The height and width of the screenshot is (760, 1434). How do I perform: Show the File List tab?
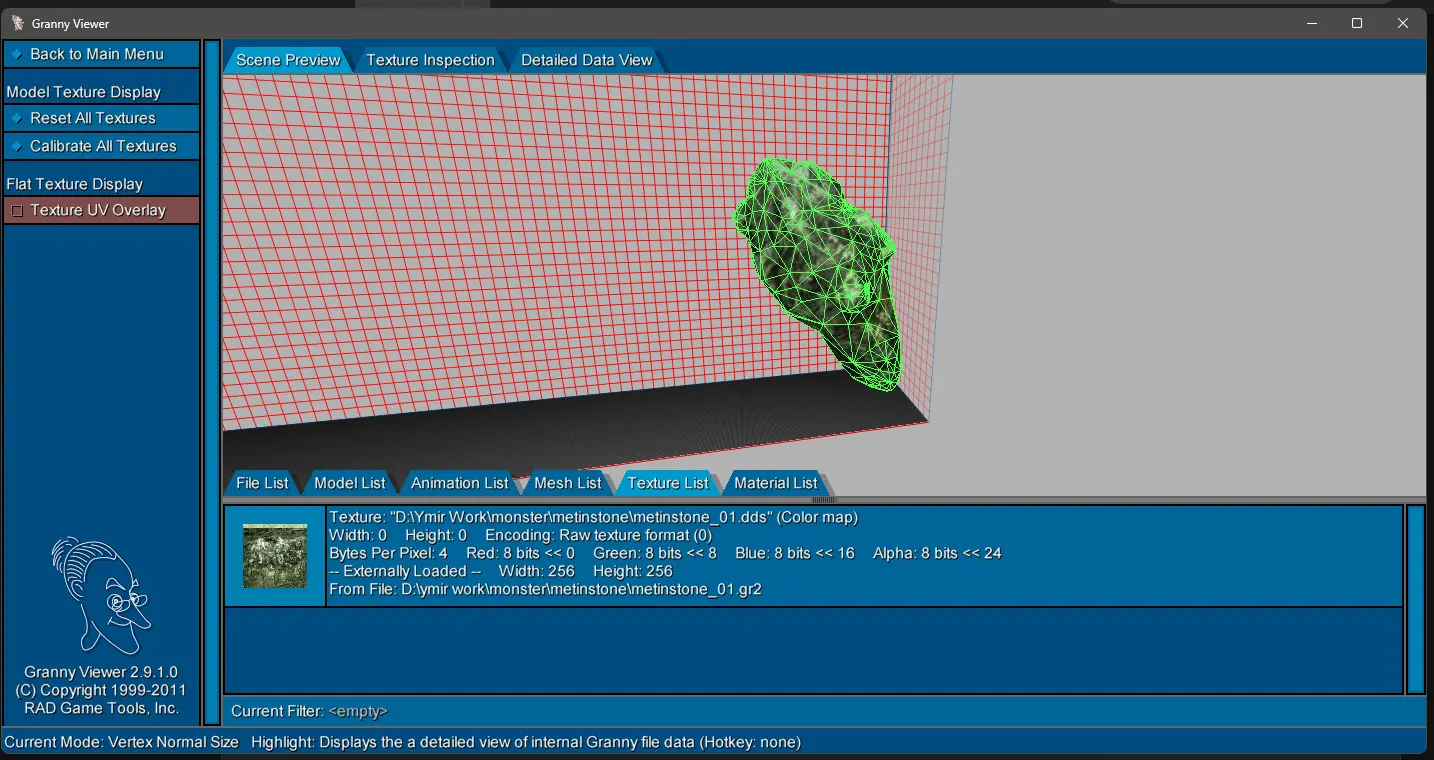262,483
